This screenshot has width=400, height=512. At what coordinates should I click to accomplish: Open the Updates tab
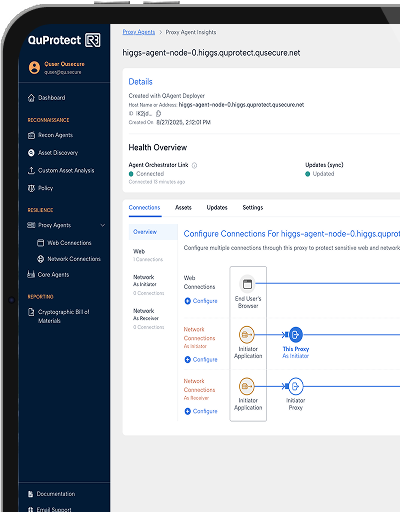(217, 208)
